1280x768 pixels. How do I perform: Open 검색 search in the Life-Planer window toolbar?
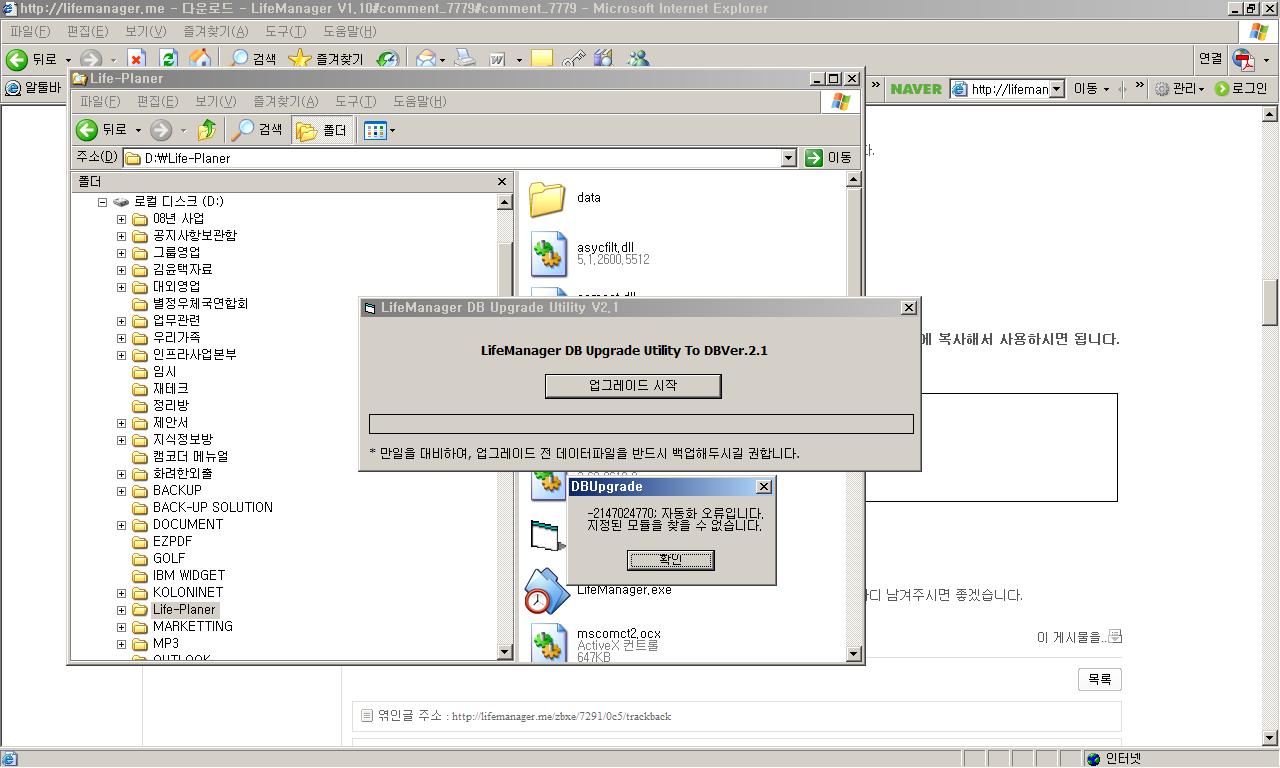tap(257, 130)
